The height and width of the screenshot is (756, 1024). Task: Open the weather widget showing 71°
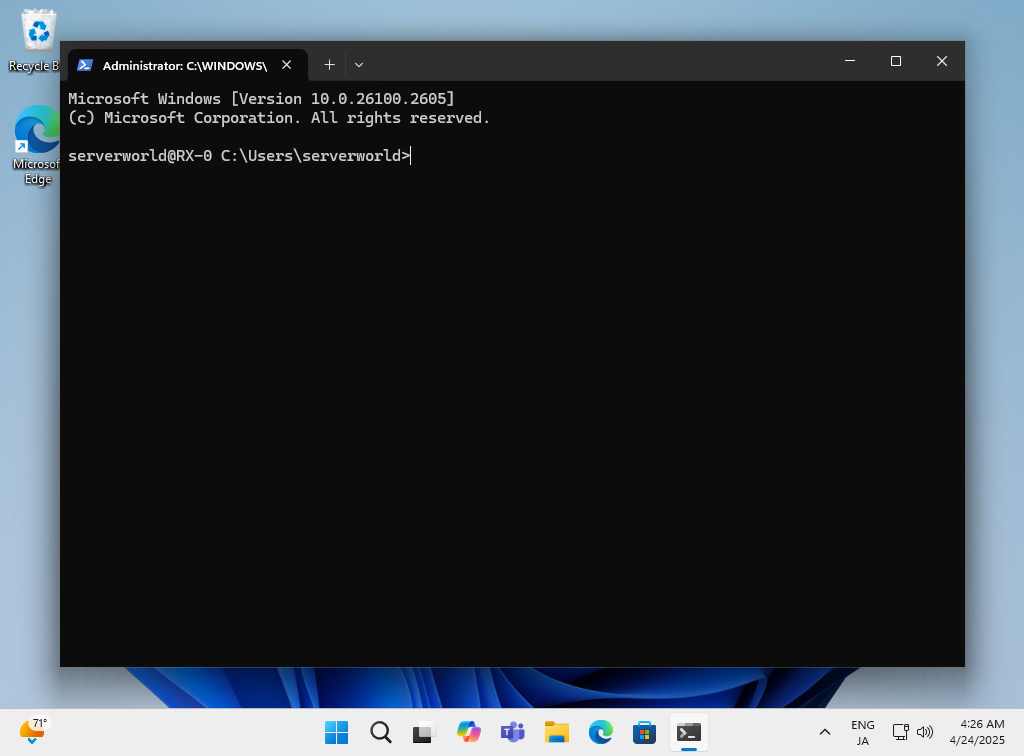[33, 730]
